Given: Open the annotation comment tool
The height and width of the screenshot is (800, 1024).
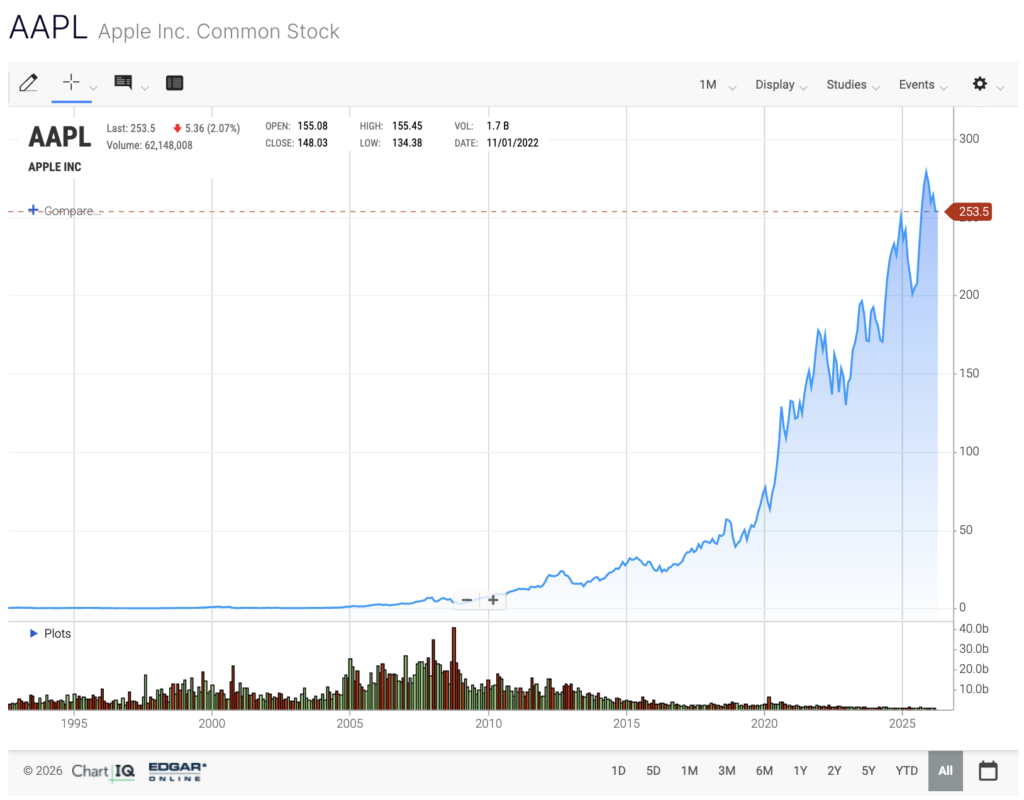Looking at the screenshot, I should (x=123, y=82).
